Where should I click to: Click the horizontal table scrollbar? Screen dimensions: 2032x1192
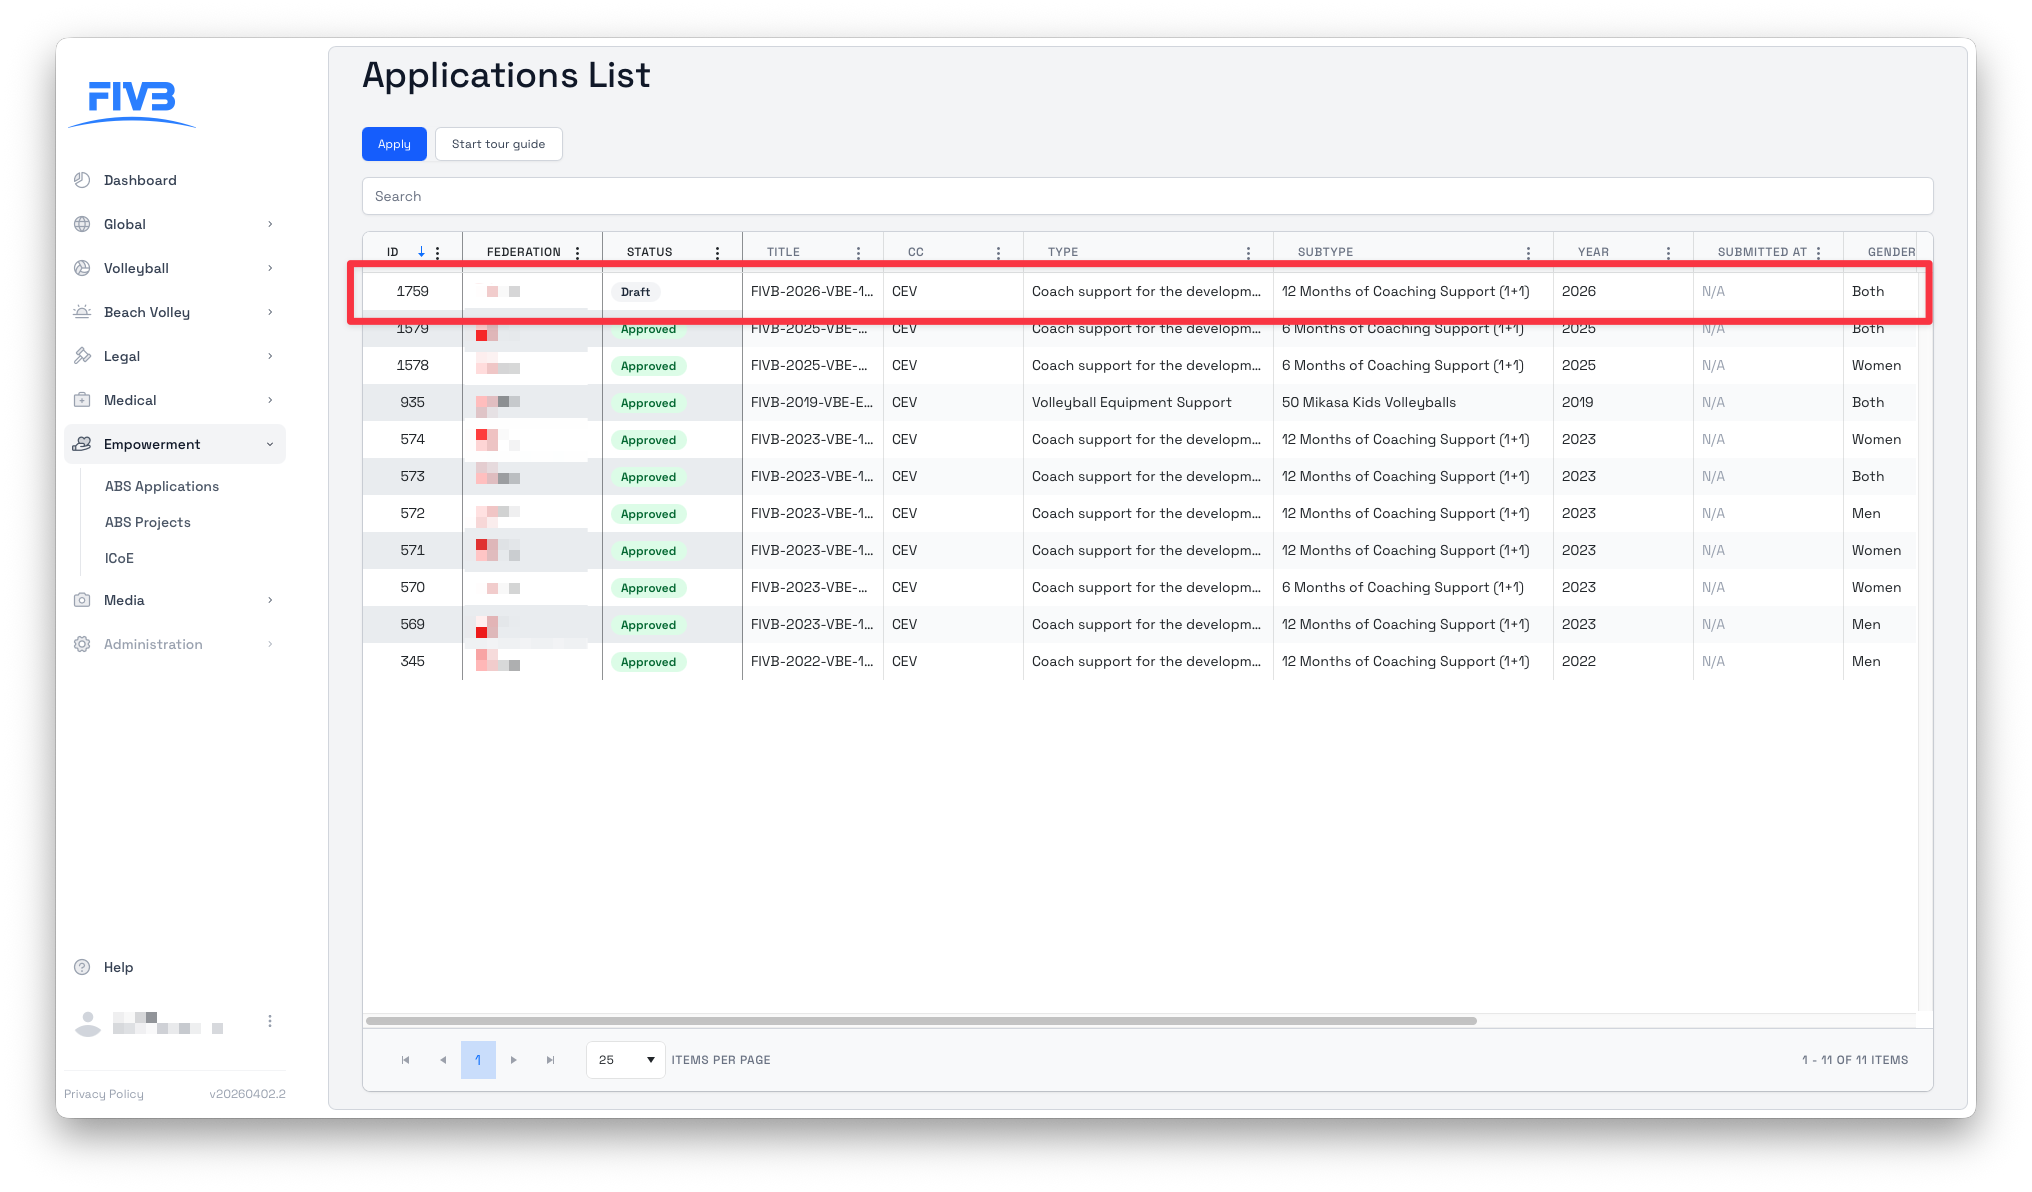[x=920, y=1021]
